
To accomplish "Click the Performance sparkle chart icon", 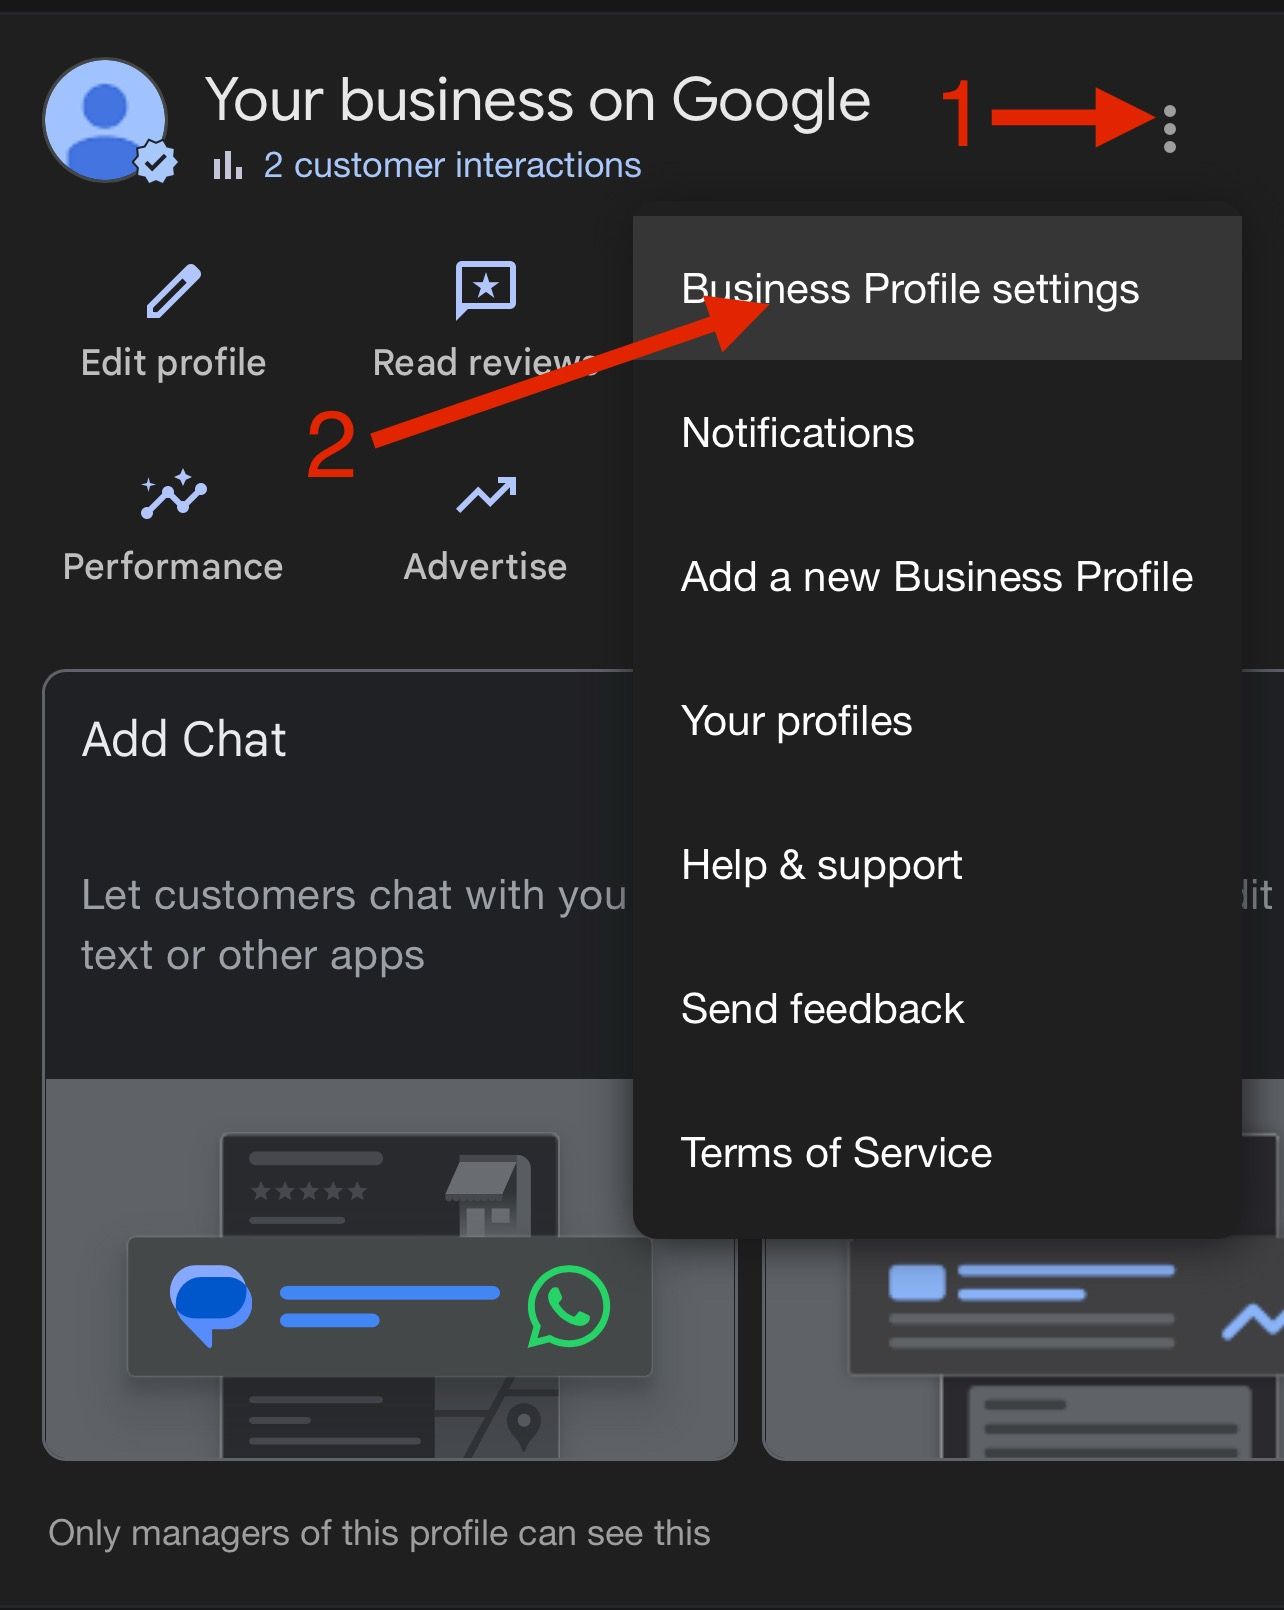I will coord(173,494).
